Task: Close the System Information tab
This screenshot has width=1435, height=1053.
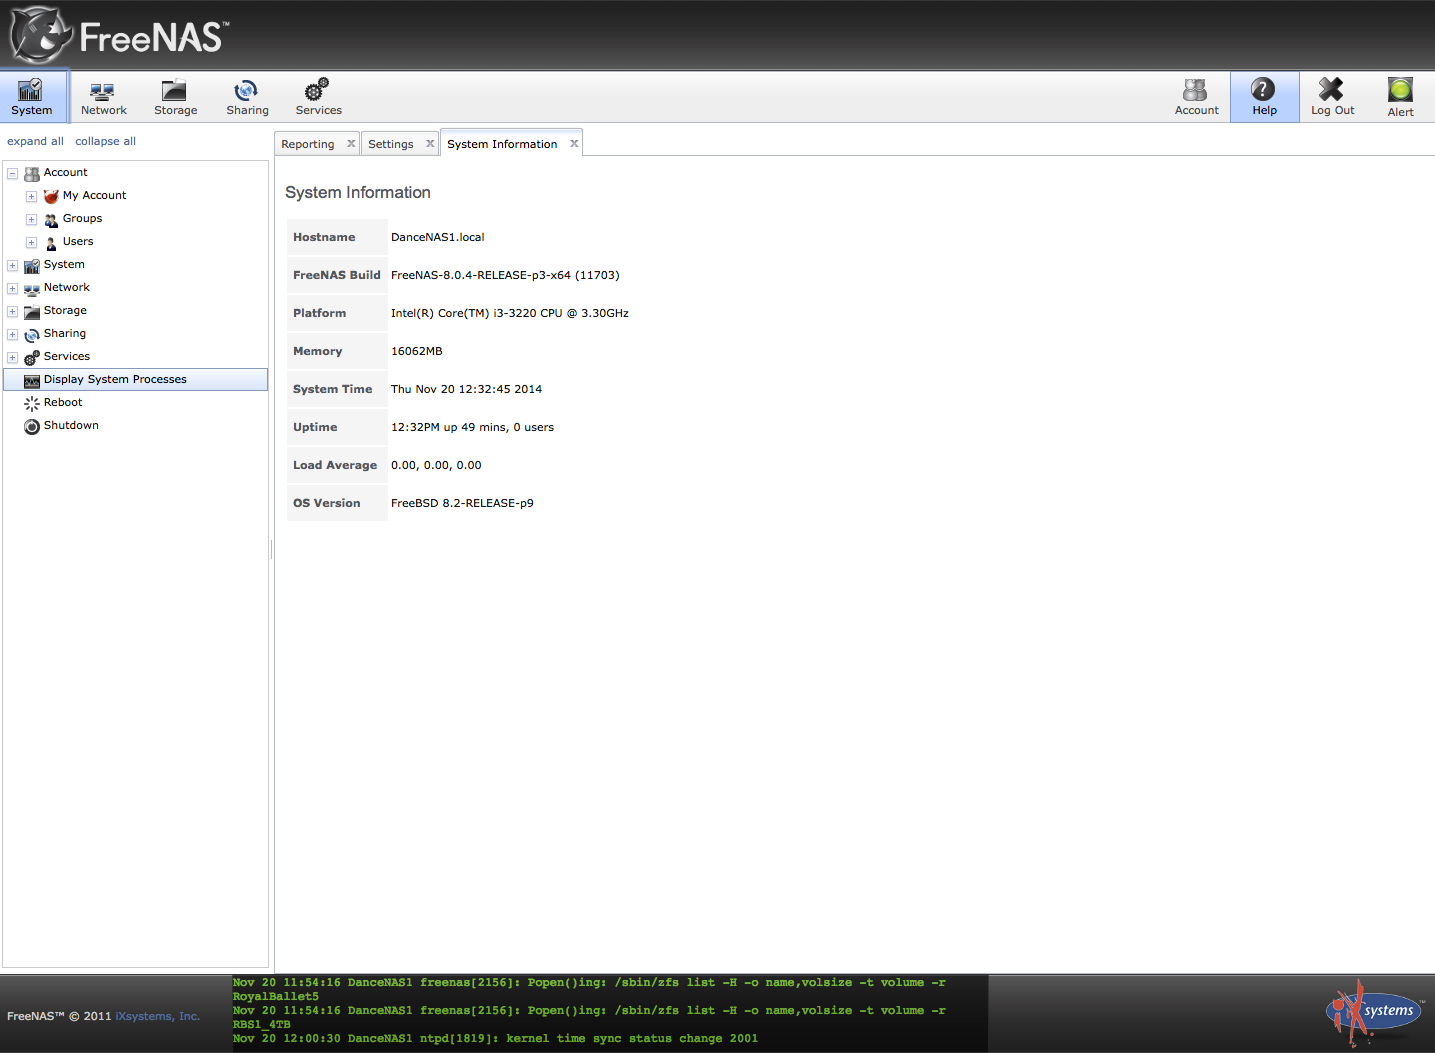Action: pos(574,144)
